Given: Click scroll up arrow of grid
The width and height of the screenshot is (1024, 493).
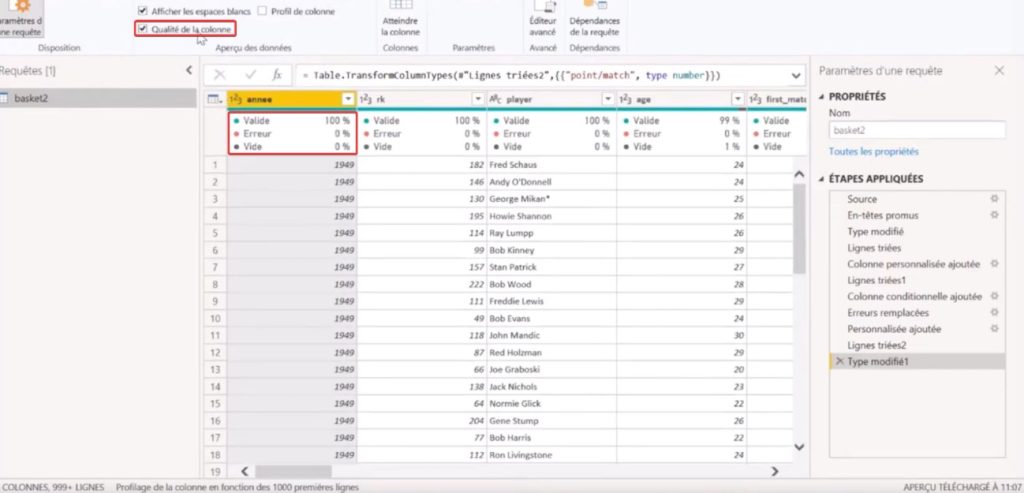Looking at the screenshot, I should pyautogui.click(x=799, y=174).
